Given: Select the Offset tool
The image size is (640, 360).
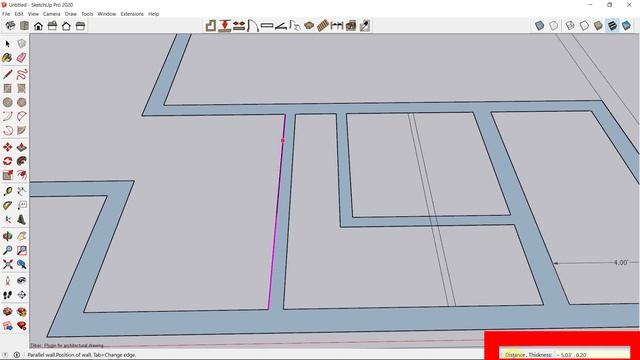Looking at the screenshot, I should [22, 175].
